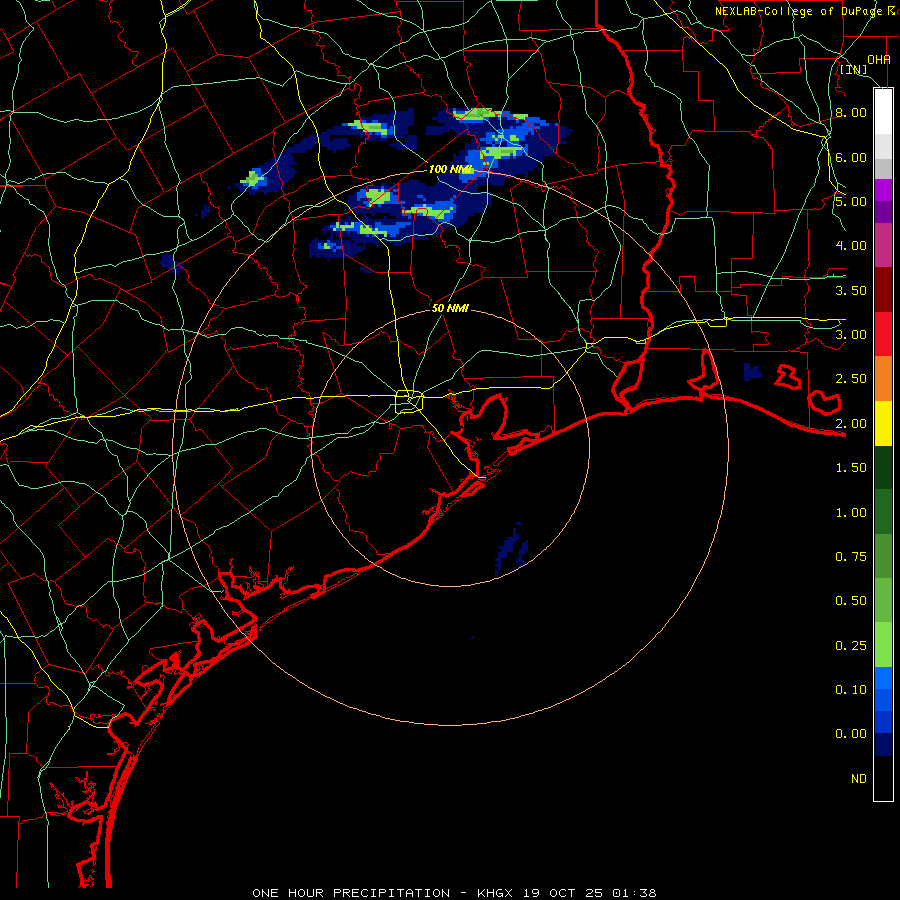
Task: Click the 100 NMI range ring label
Action: (451, 169)
